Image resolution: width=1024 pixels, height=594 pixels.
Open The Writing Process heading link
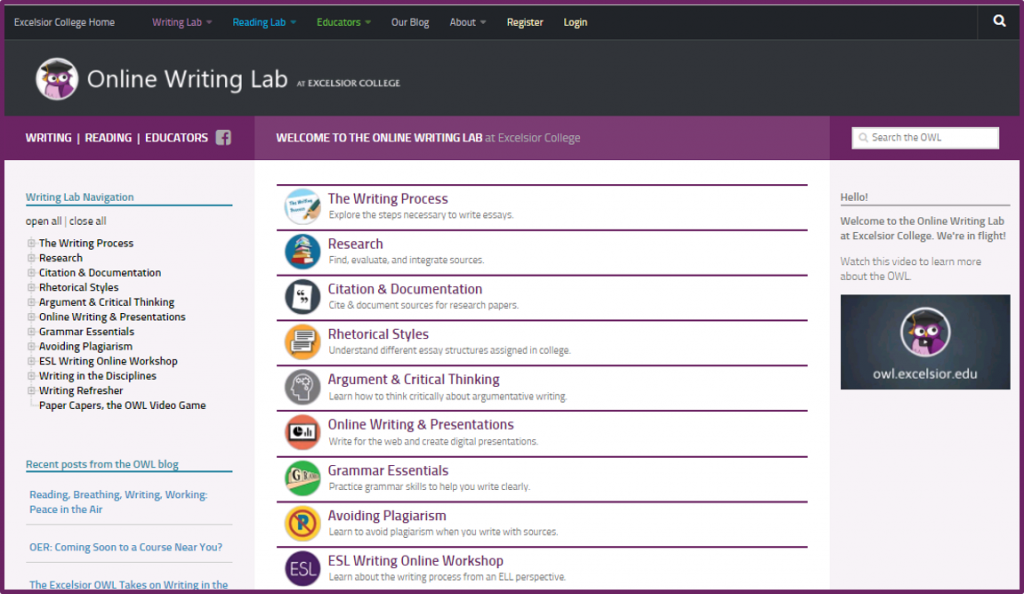point(387,198)
